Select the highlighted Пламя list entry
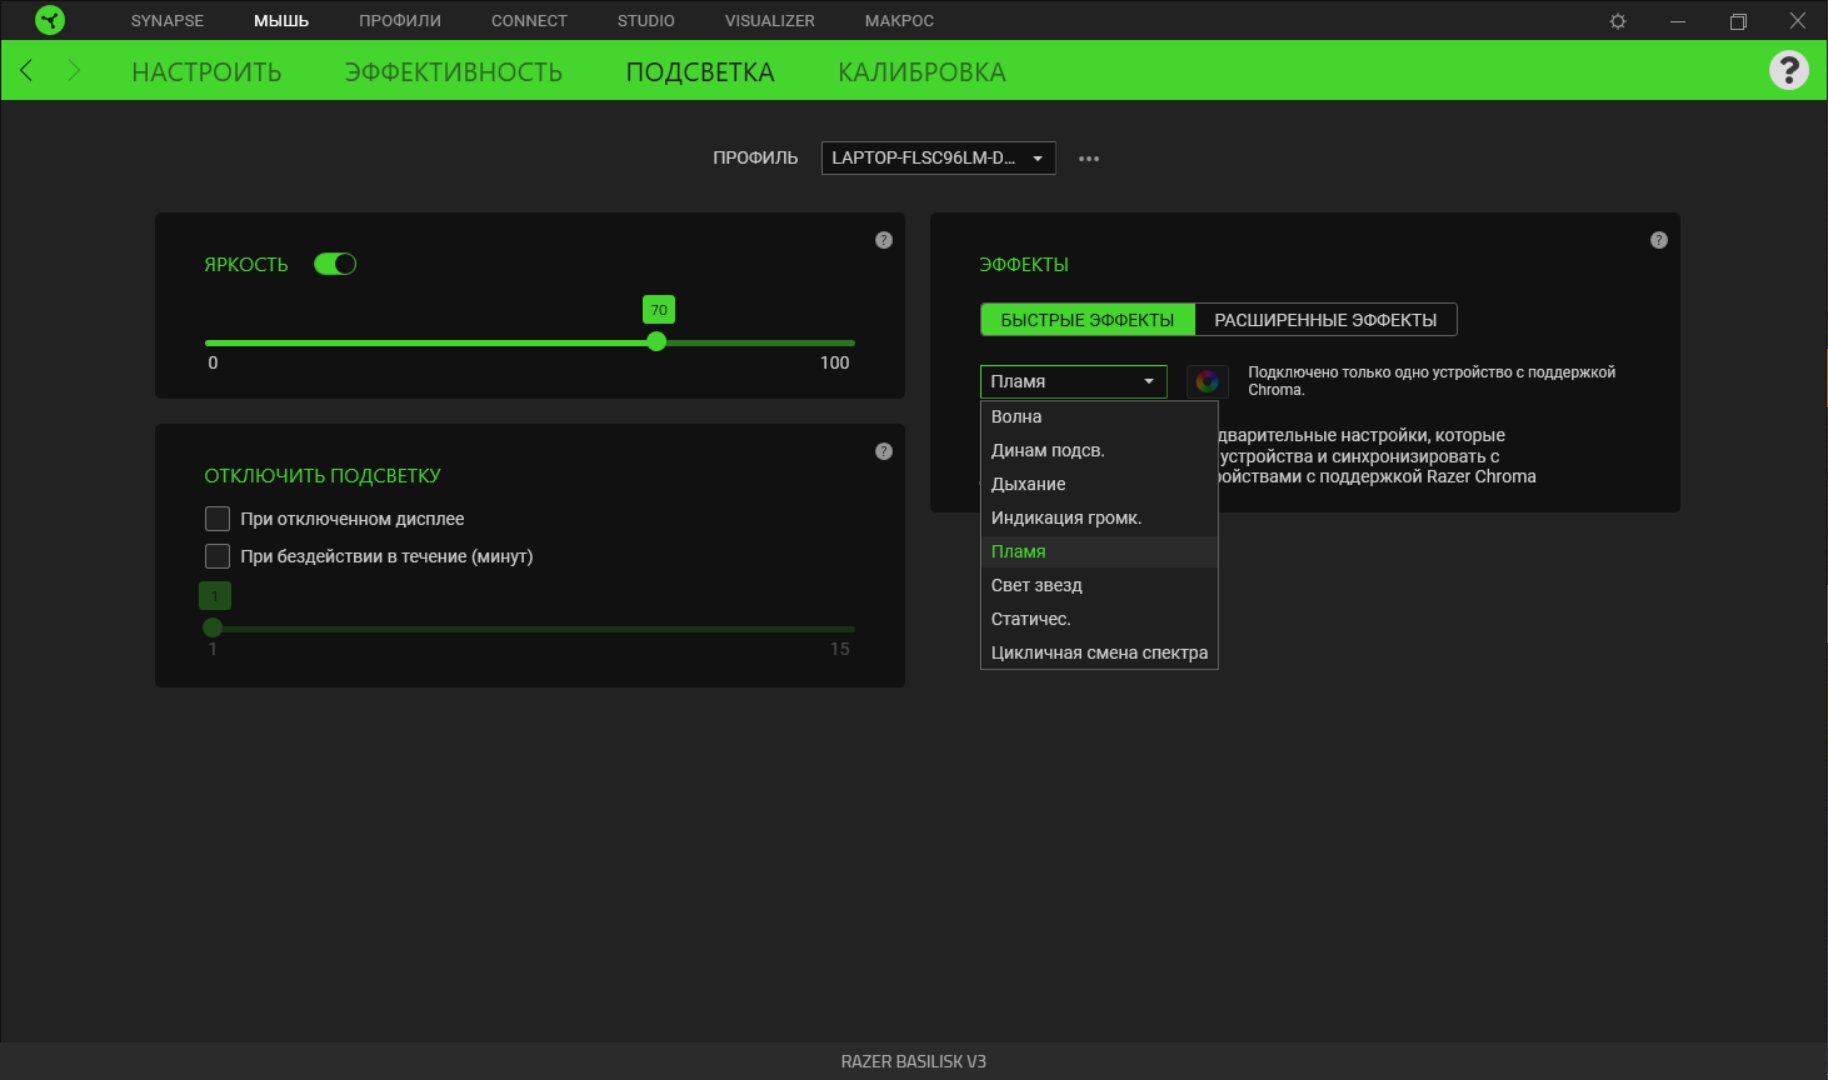Screen dimensions: 1828x1080 [x=1099, y=551]
